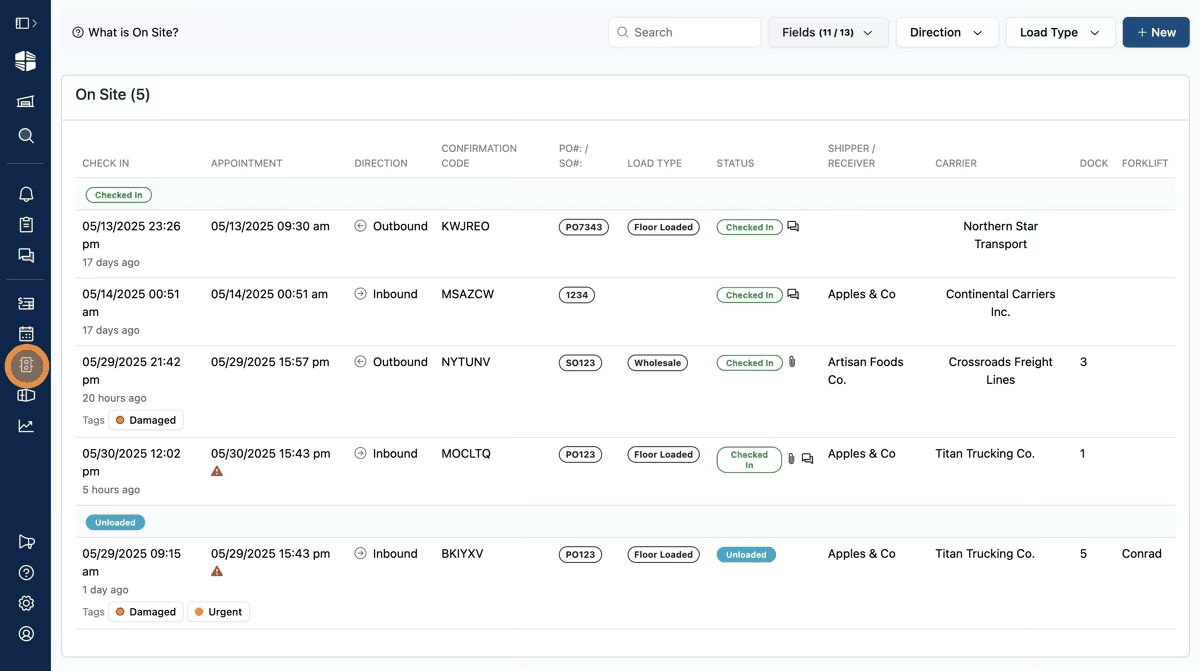Select forklift operator Conrad
The width and height of the screenshot is (1200, 671).
pos(1142,553)
